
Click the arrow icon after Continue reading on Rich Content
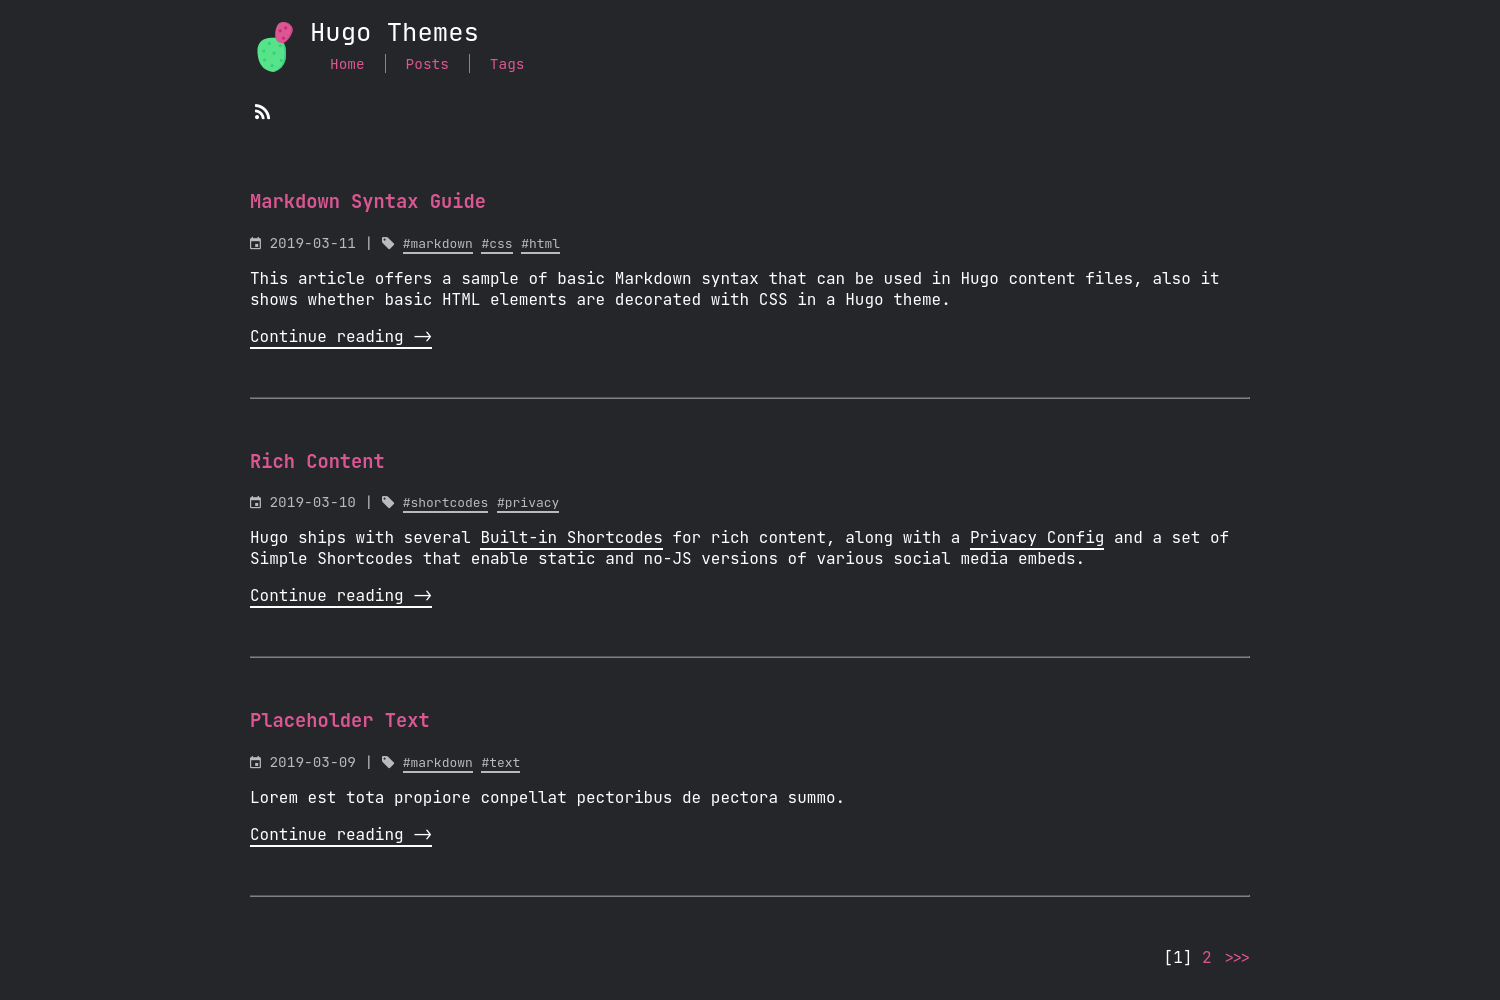point(422,595)
